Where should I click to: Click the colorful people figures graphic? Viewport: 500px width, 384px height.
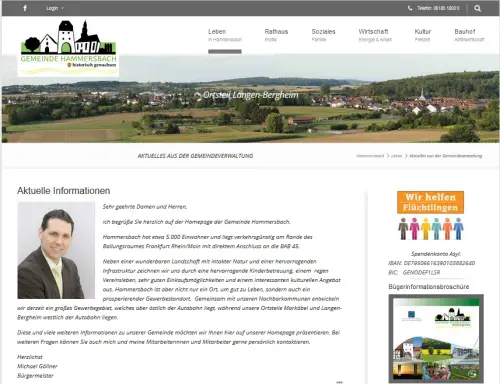[431, 229]
